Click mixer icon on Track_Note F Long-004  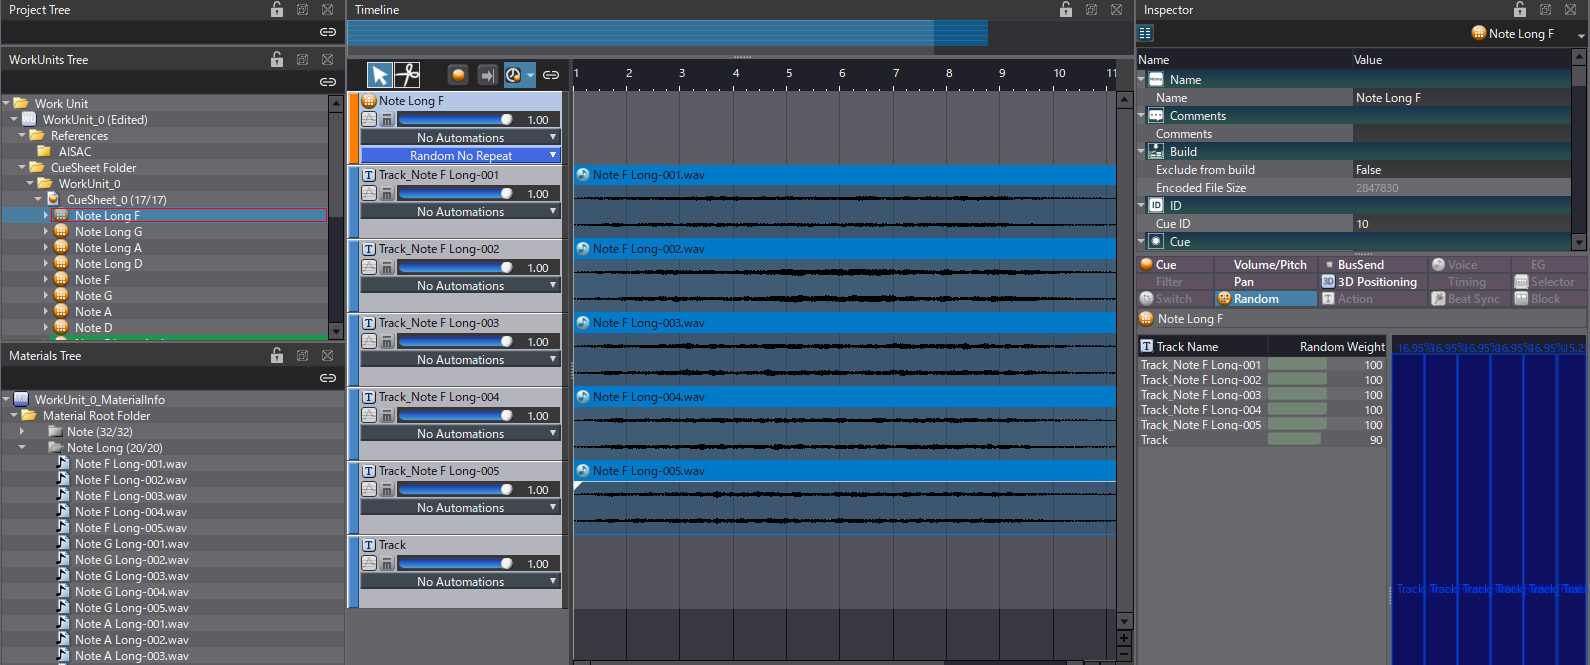coord(387,415)
